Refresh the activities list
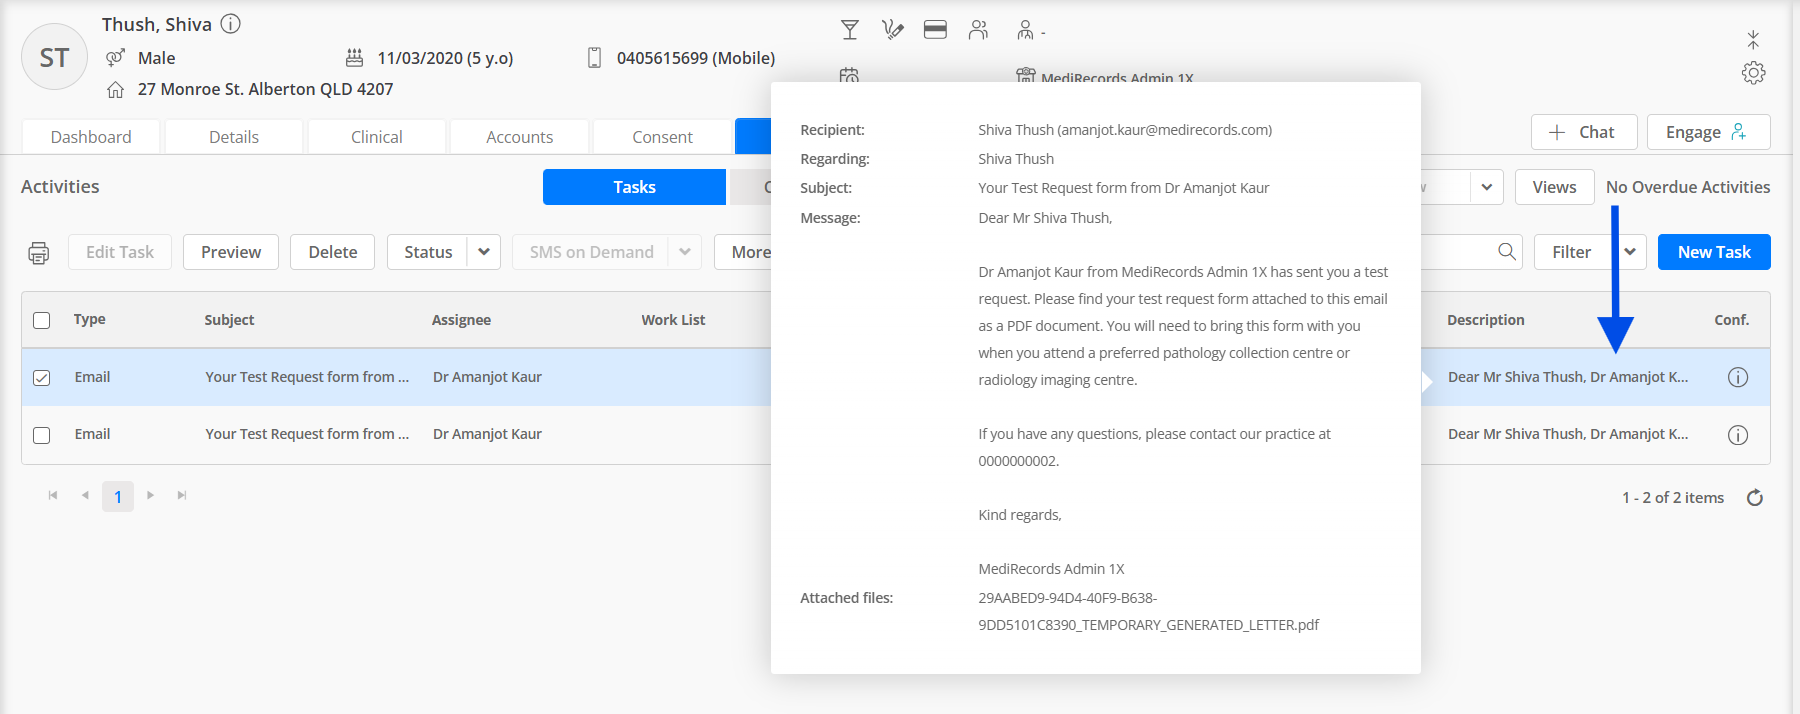The image size is (1800, 714). click(x=1754, y=498)
